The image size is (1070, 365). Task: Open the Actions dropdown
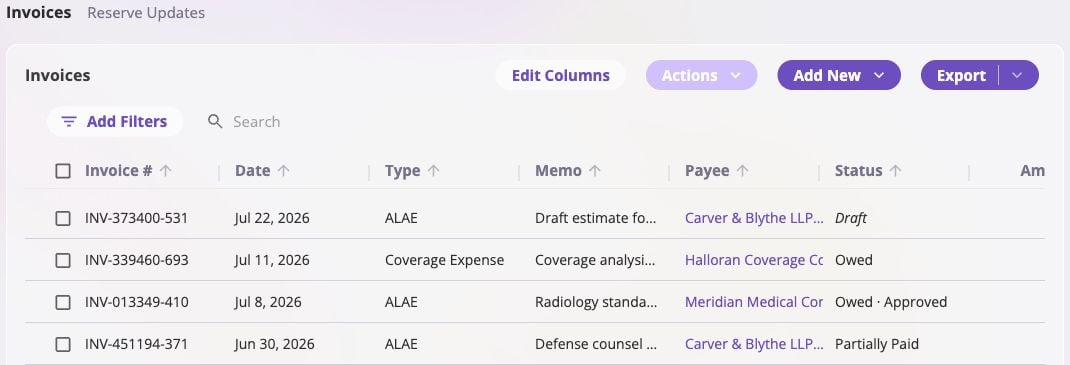coord(702,75)
